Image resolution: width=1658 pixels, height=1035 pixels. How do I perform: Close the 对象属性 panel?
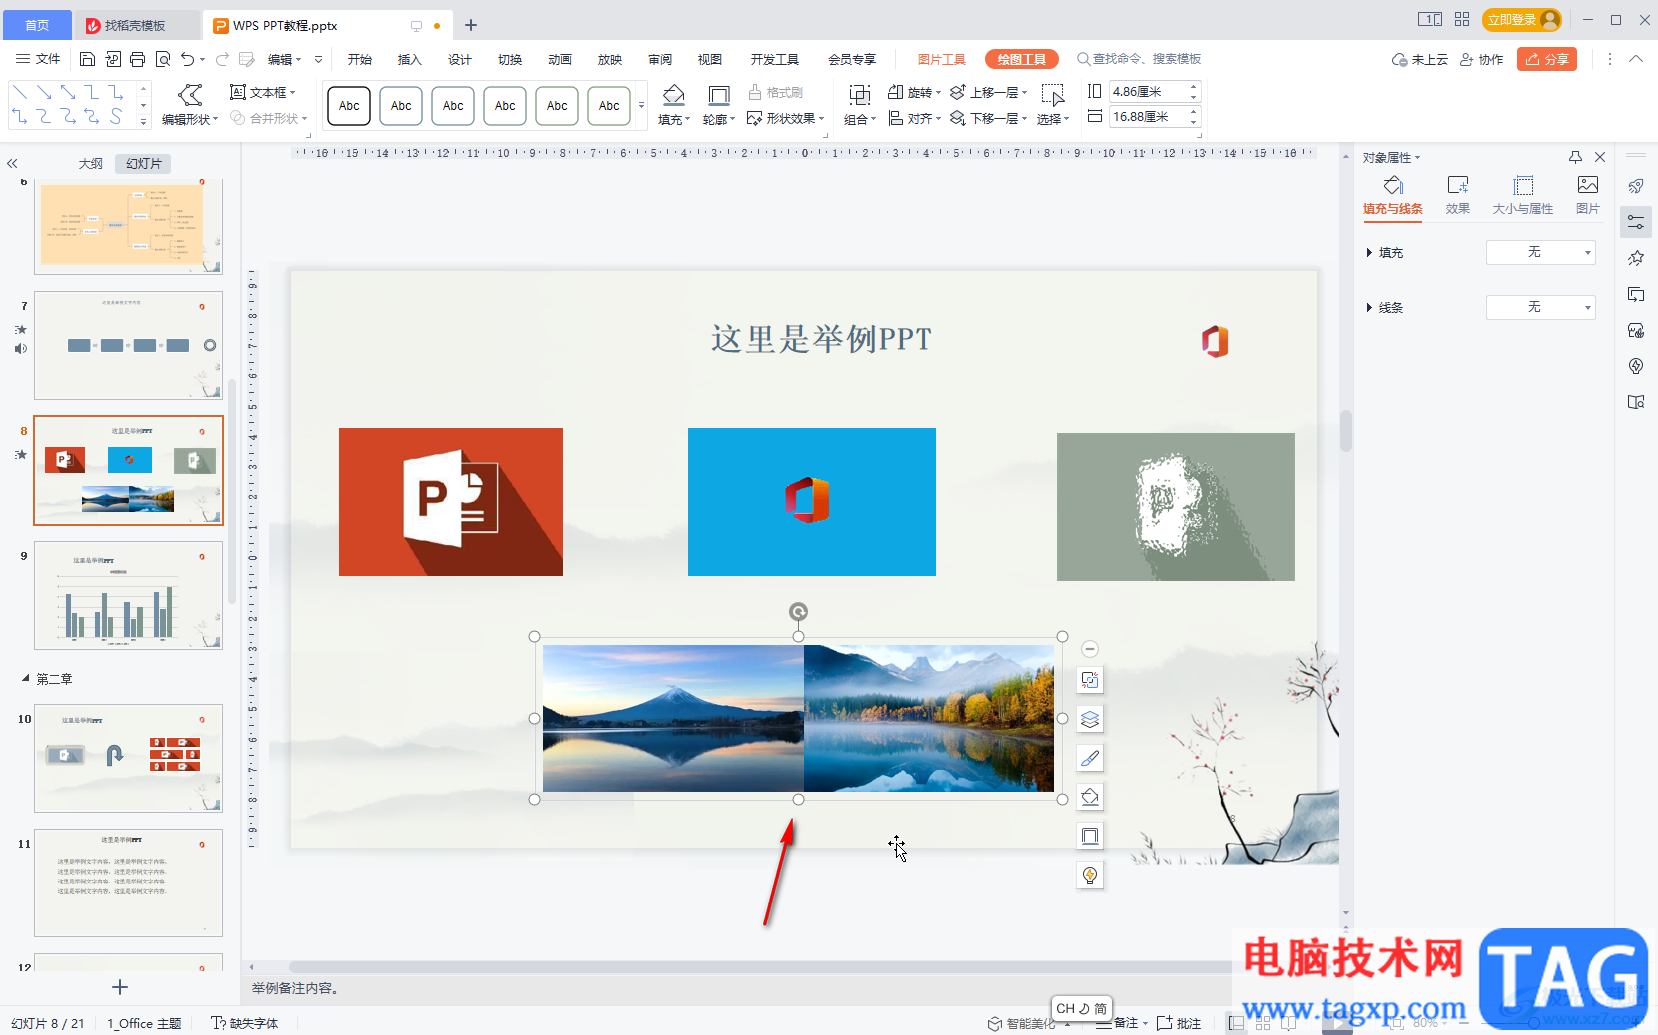[x=1600, y=157]
